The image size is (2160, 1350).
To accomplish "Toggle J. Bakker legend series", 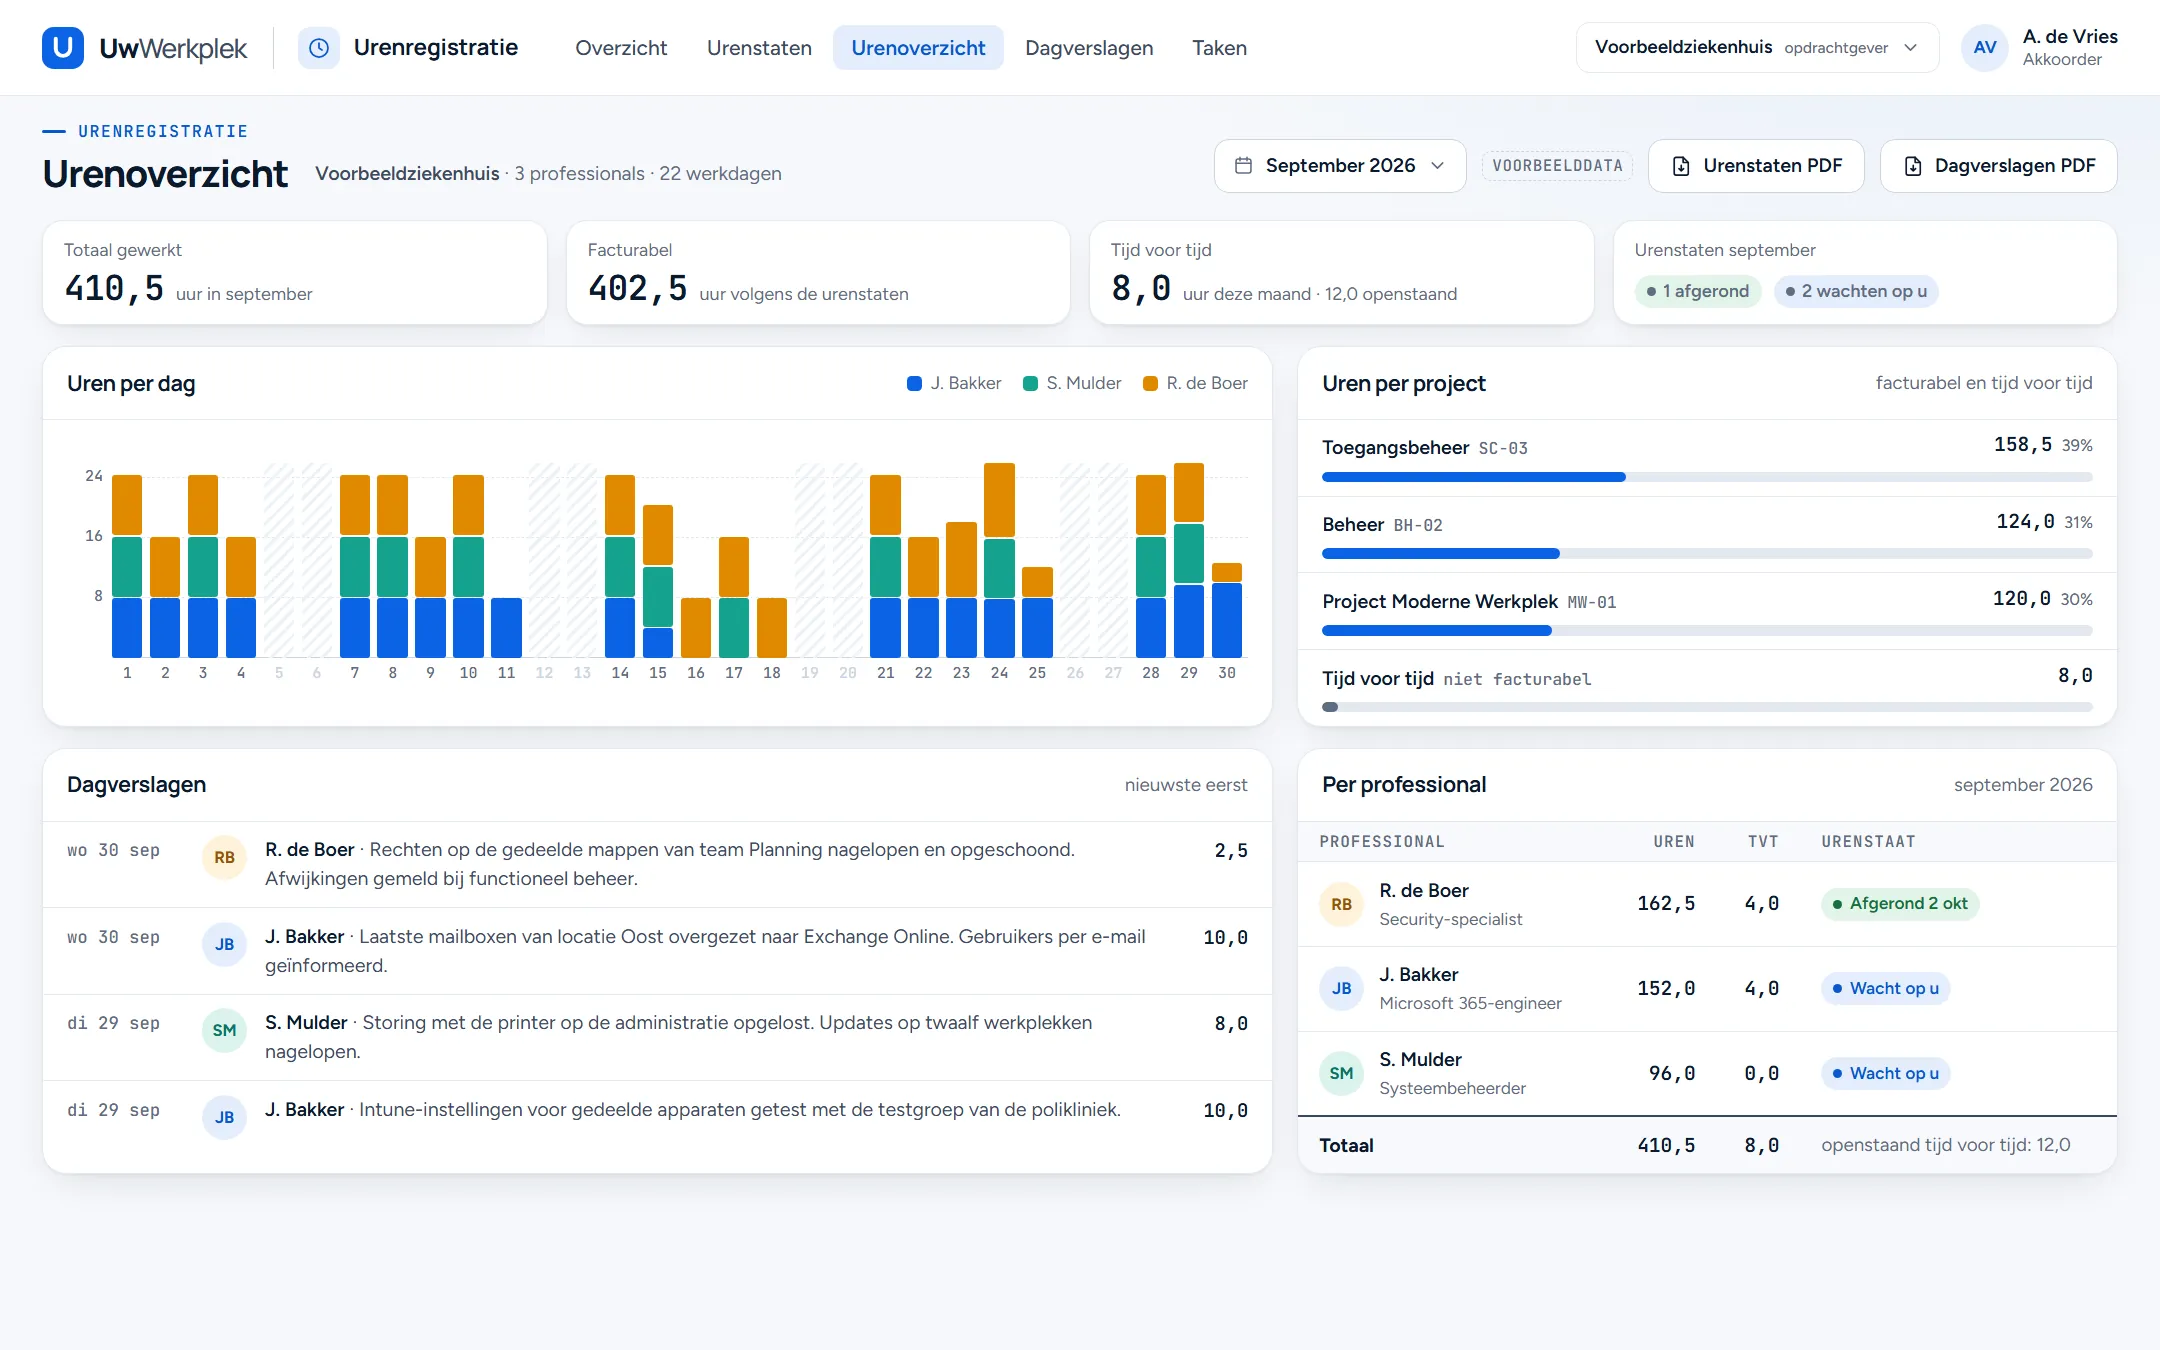I will 954,384.
